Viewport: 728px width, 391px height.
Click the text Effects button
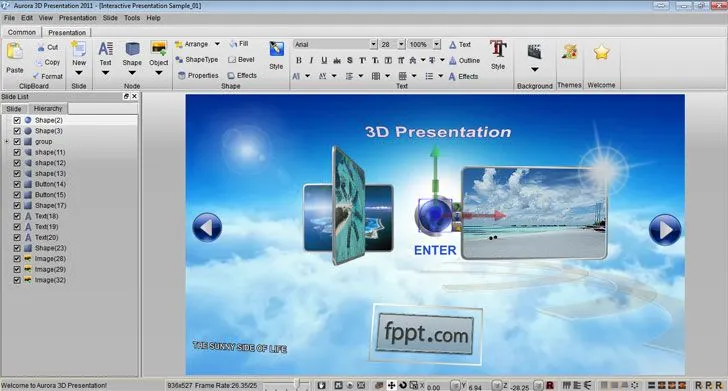(x=463, y=76)
